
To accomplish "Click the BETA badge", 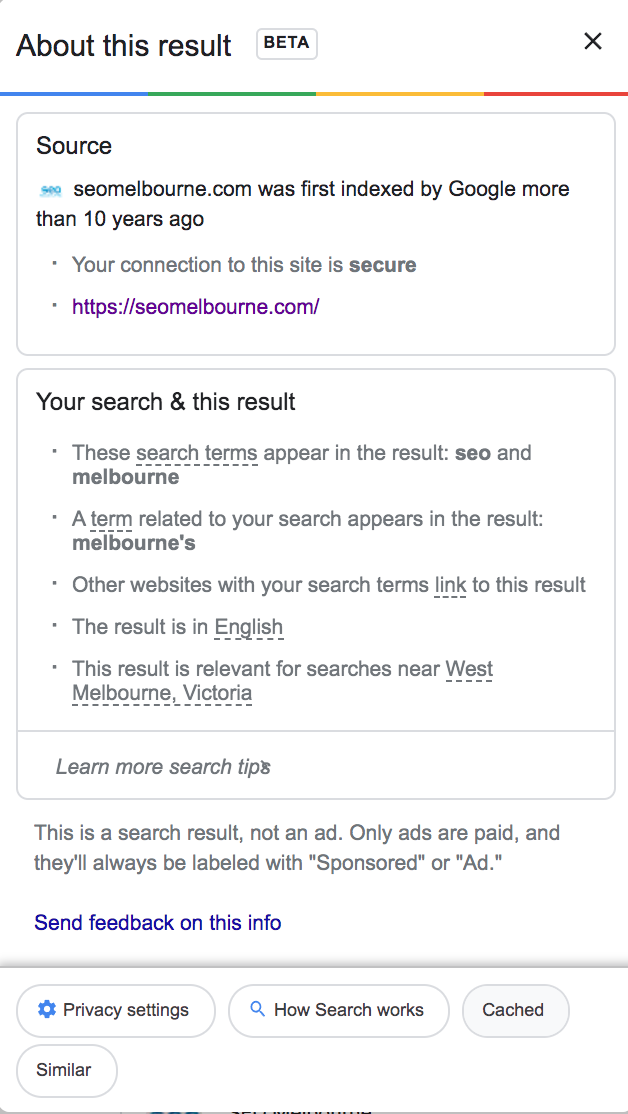I will tap(287, 44).
